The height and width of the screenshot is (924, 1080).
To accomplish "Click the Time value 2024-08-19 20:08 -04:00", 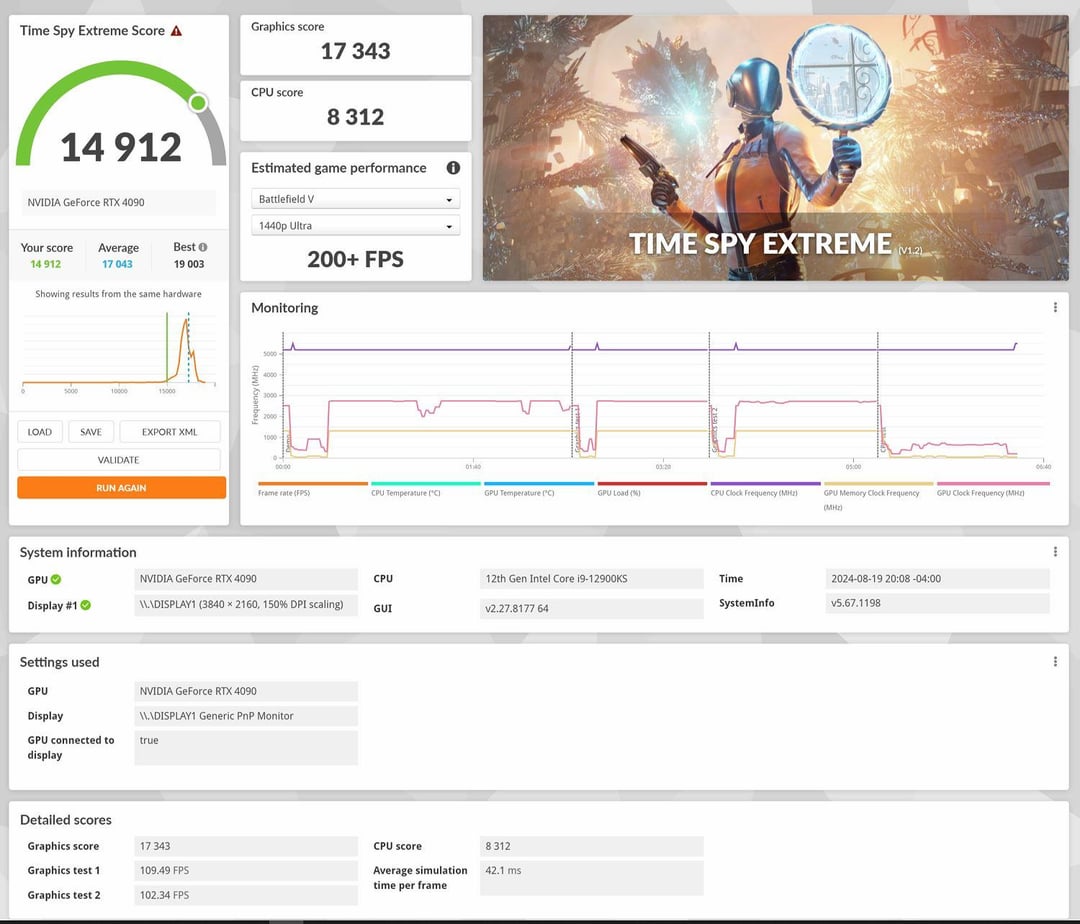I will point(937,579).
